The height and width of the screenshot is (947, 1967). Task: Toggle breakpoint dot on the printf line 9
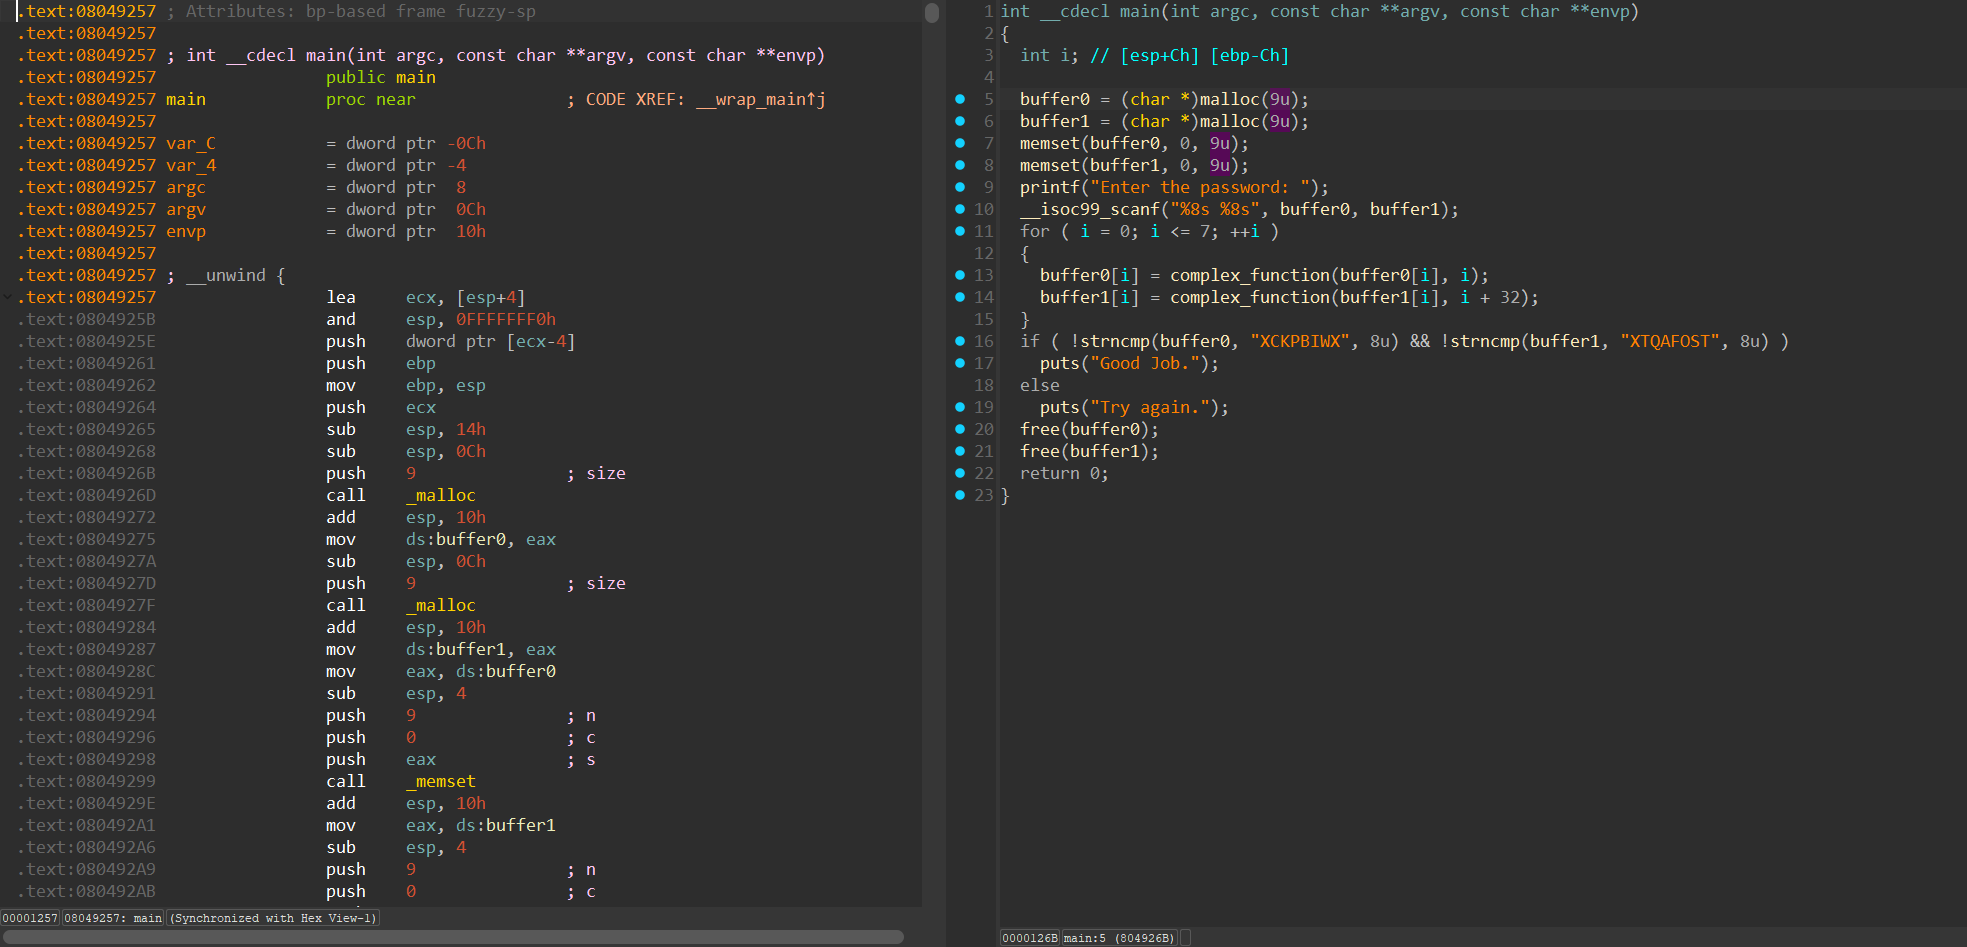click(x=960, y=187)
